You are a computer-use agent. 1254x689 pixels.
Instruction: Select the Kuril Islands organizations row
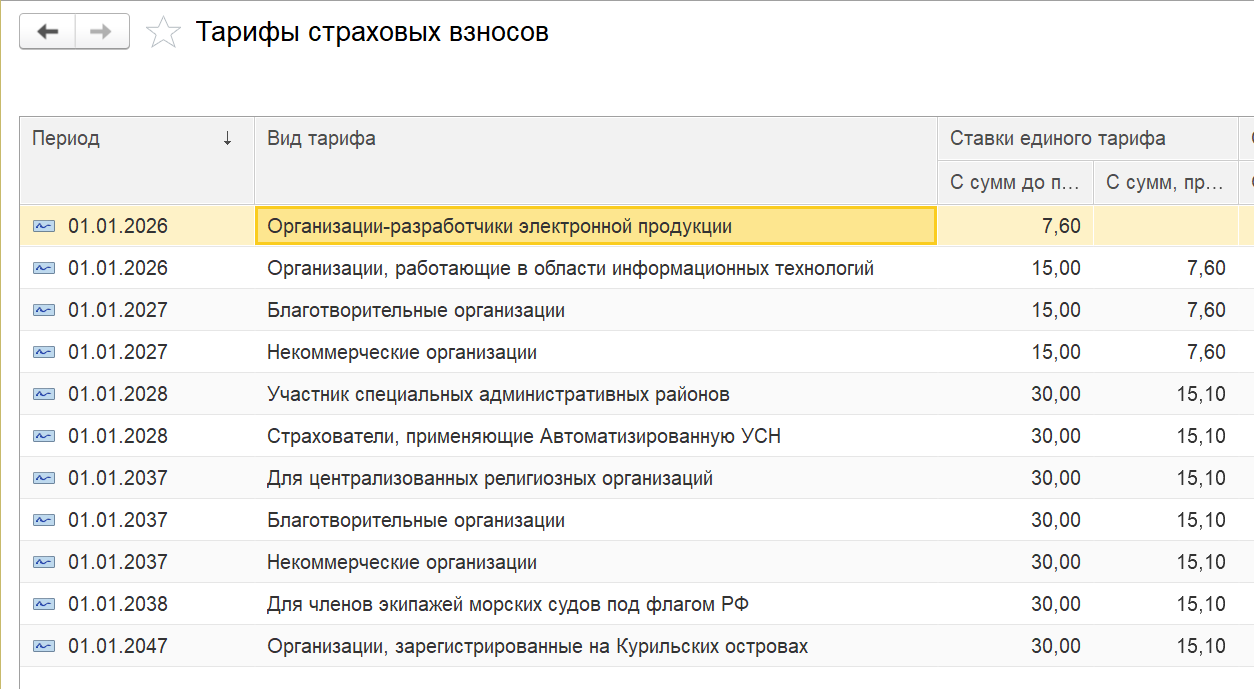pyautogui.click(x=537, y=647)
